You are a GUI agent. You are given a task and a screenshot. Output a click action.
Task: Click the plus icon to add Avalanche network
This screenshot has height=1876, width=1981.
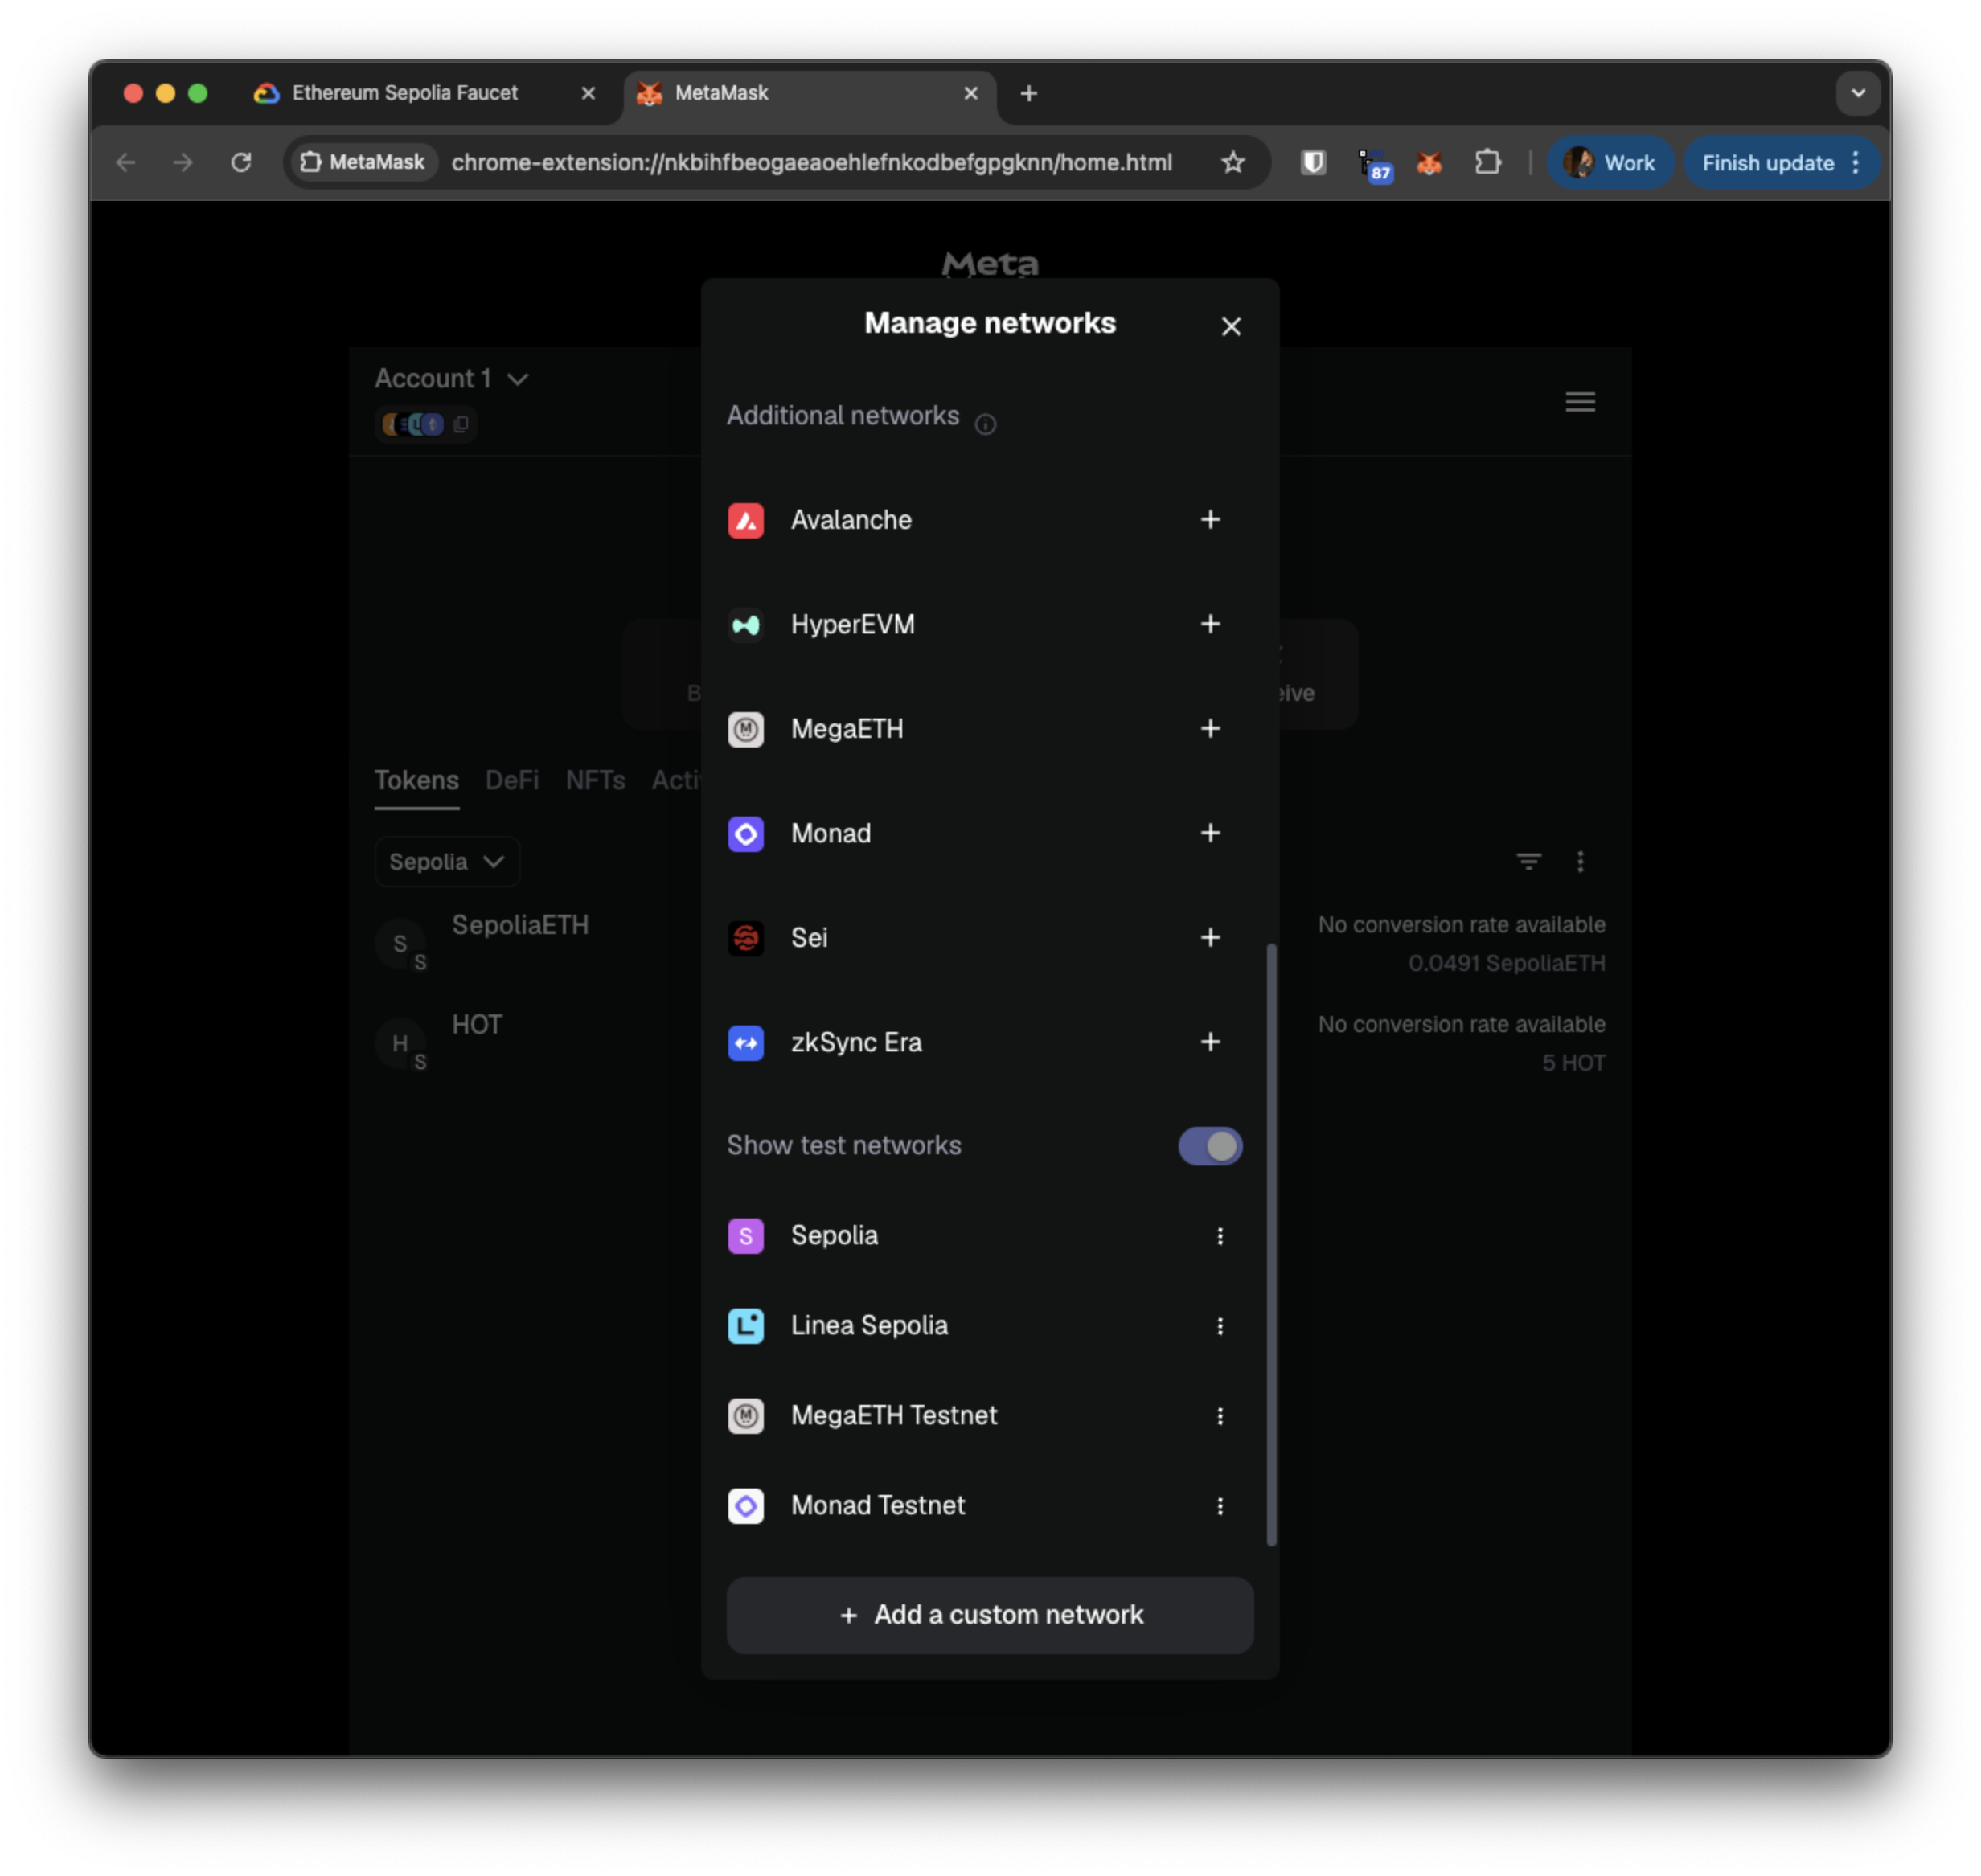click(1210, 520)
